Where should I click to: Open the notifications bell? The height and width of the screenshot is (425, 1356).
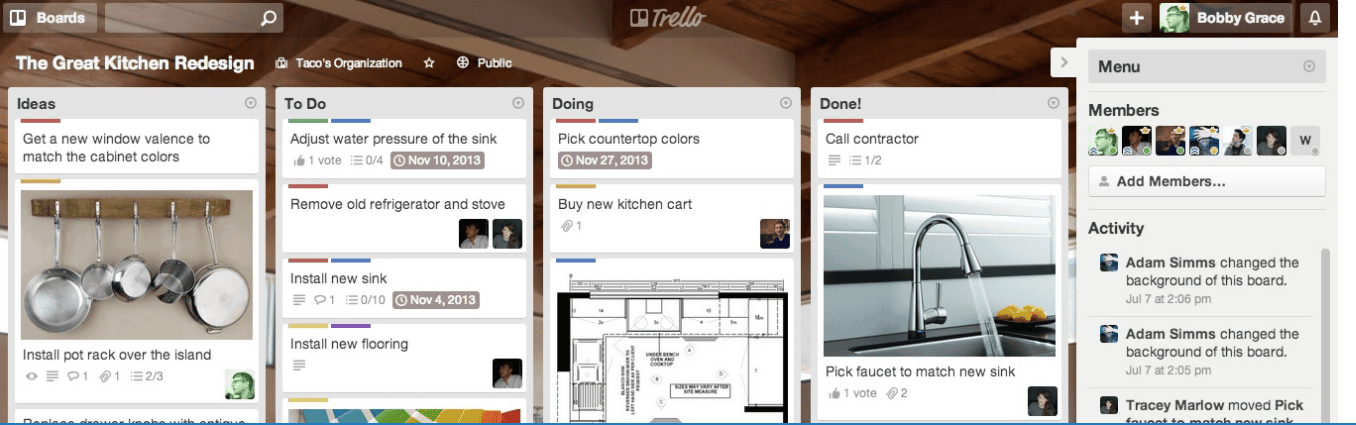[x=1314, y=18]
